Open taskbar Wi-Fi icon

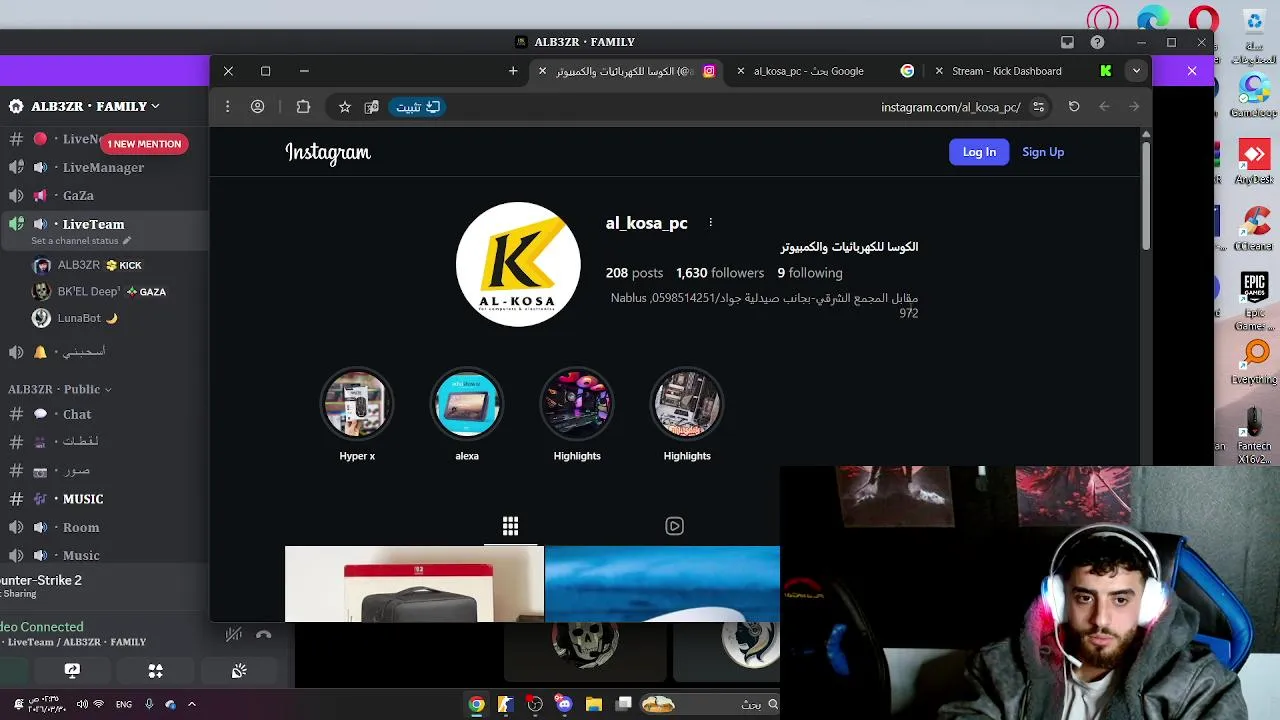pyautogui.click(x=98, y=704)
